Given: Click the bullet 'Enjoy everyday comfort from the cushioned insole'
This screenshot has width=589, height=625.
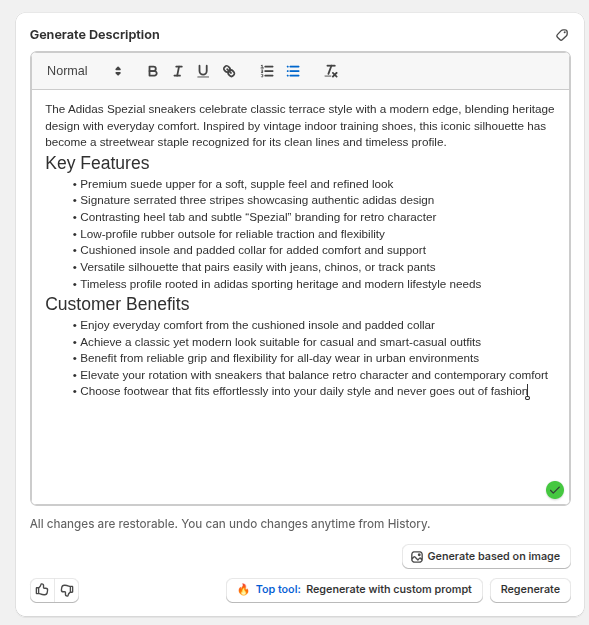Looking at the screenshot, I should [x=257, y=325].
